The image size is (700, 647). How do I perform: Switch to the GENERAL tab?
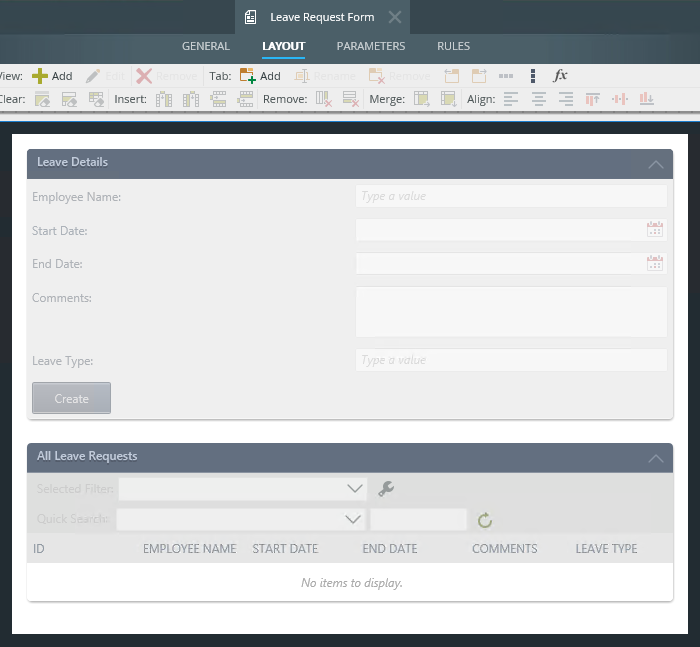(206, 46)
